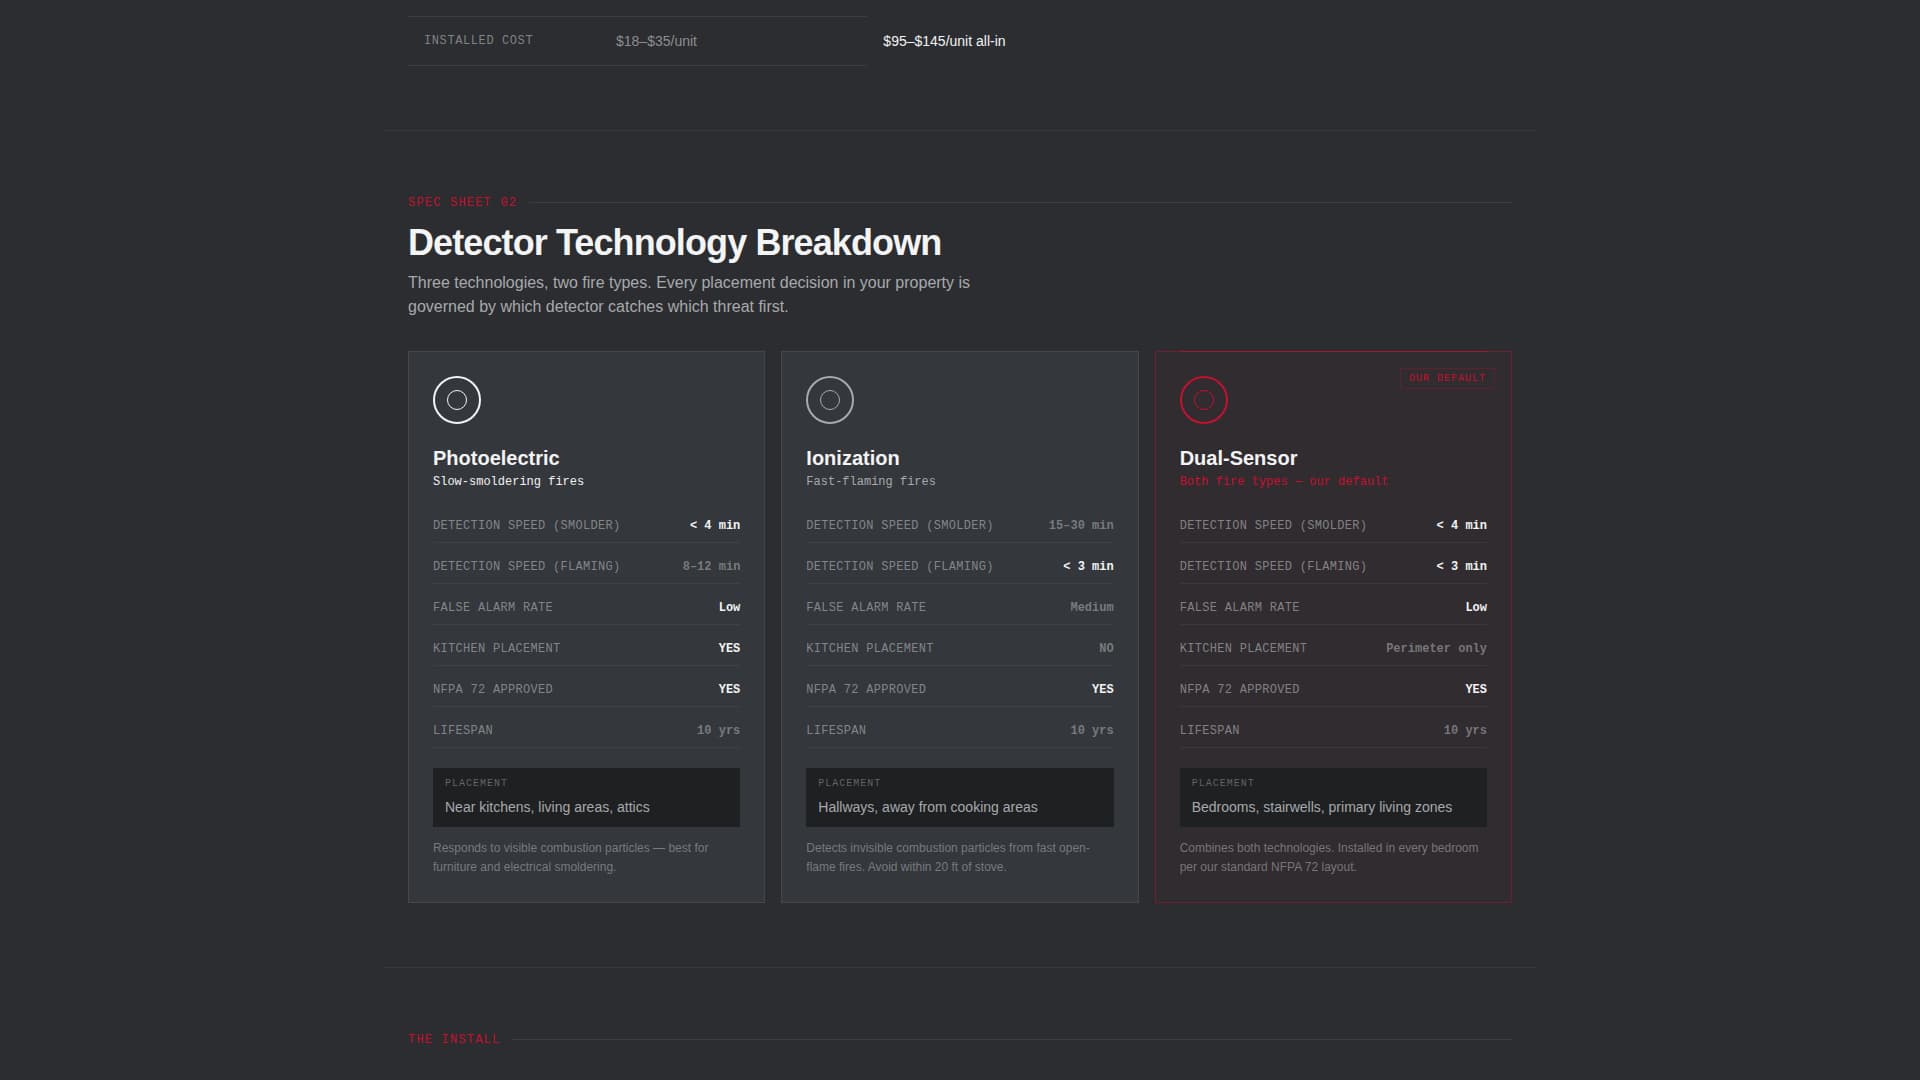This screenshot has width=1920, height=1080.
Task: Click the OUR DEFAULT badge
Action: point(1446,378)
